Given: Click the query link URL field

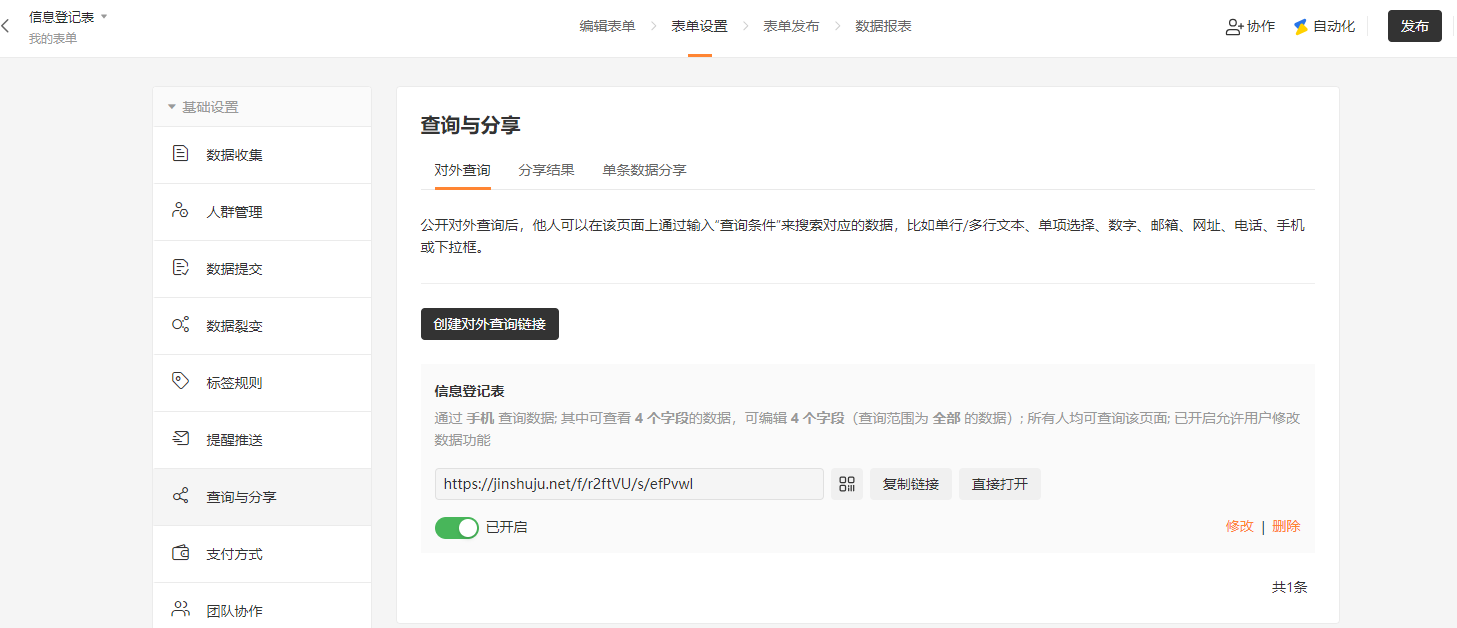Looking at the screenshot, I should pyautogui.click(x=629, y=484).
